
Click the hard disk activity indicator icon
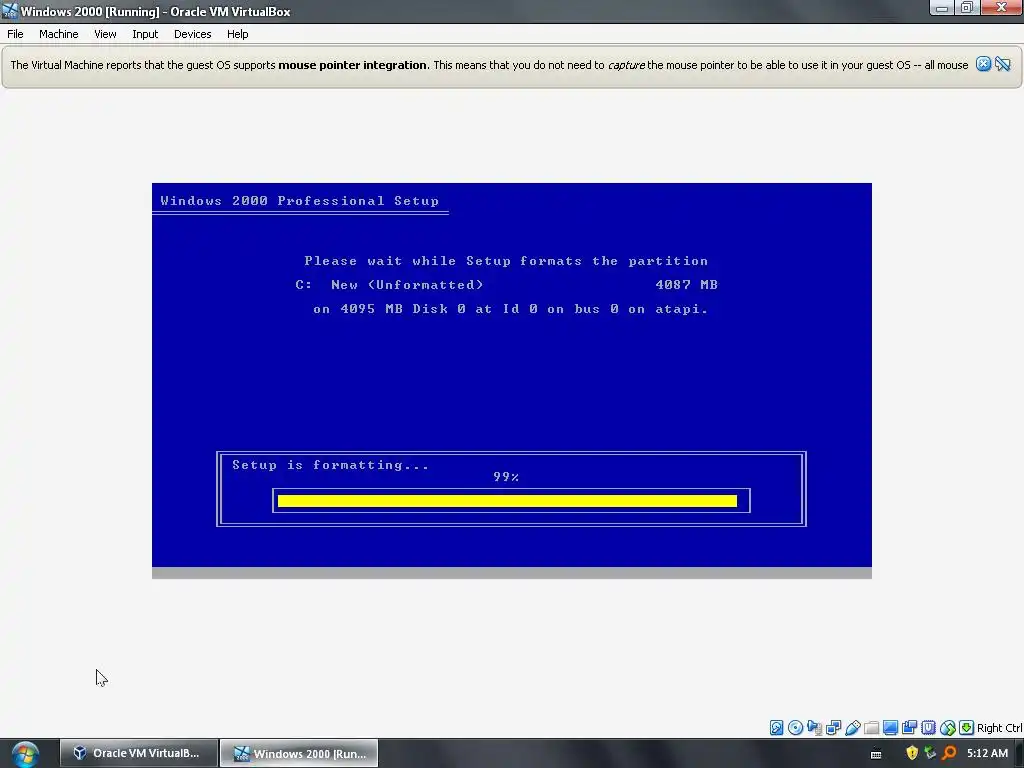tap(776, 728)
